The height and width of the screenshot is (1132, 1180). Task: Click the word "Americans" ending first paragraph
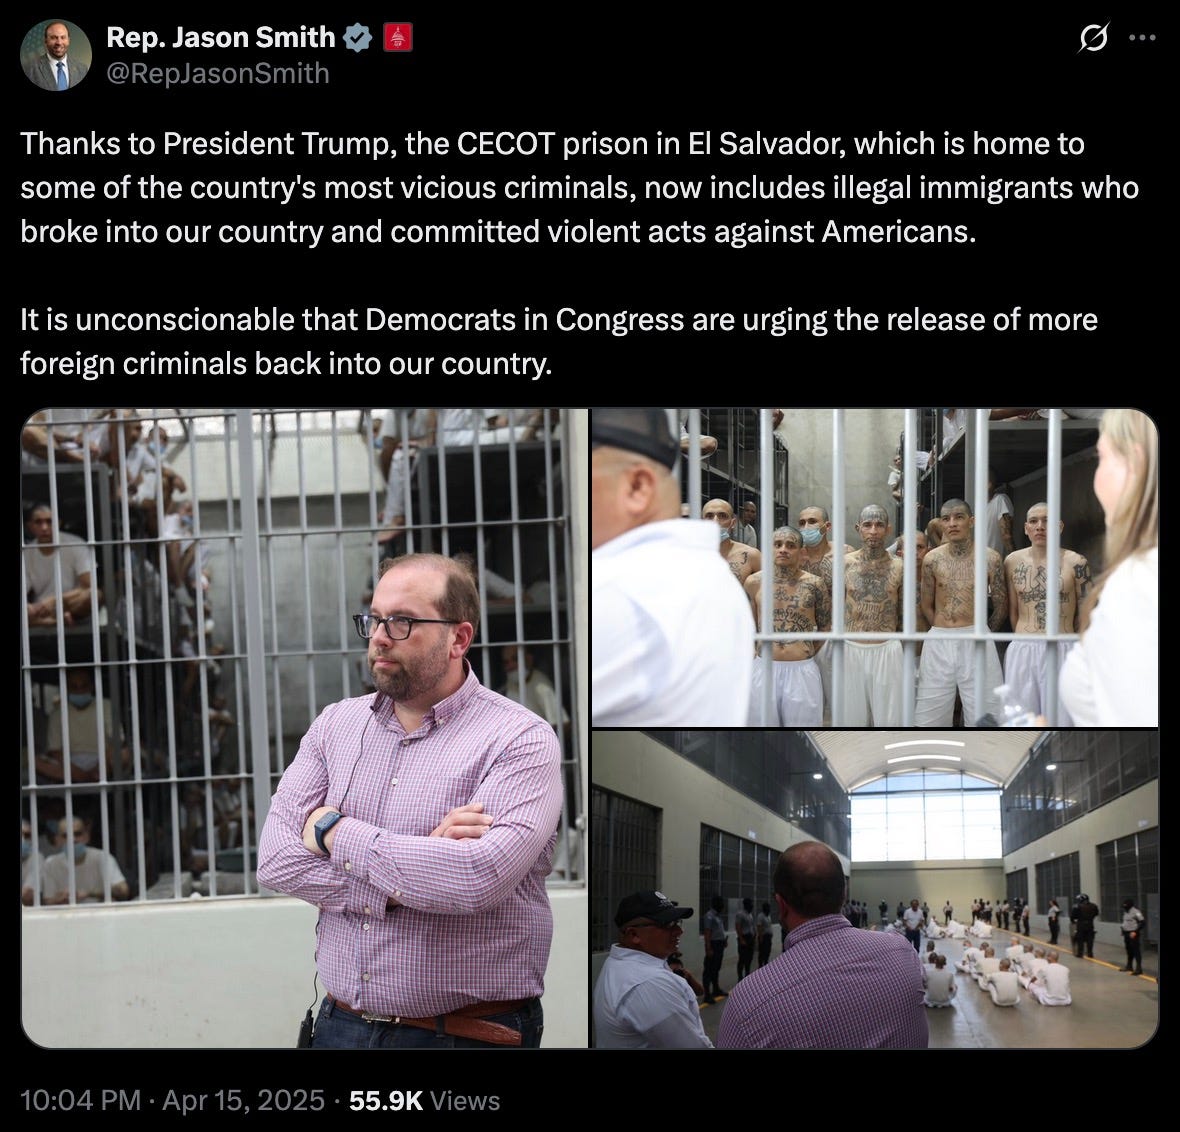pyautogui.click(x=898, y=232)
